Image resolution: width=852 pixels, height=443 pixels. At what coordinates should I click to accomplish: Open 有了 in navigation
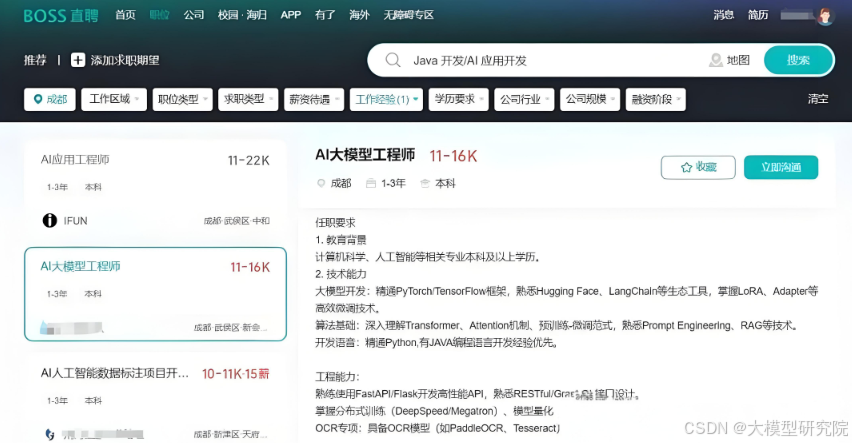[325, 15]
